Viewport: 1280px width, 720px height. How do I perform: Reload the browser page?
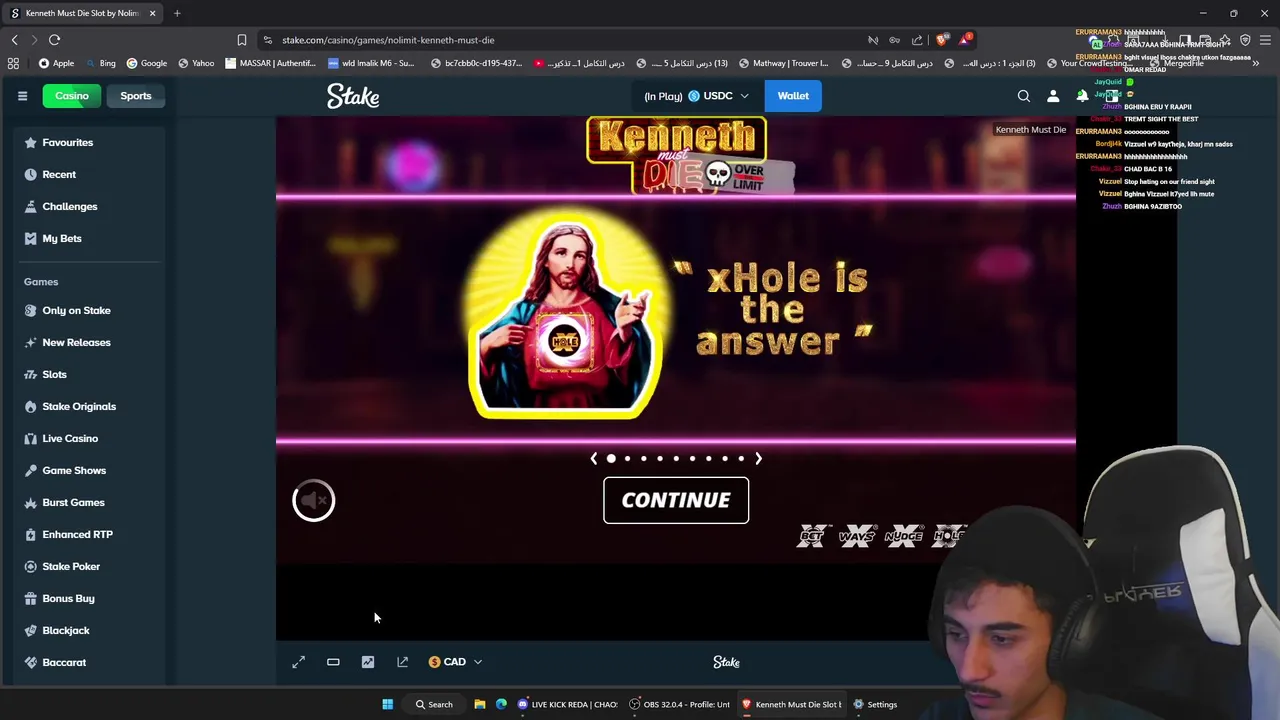(54, 40)
